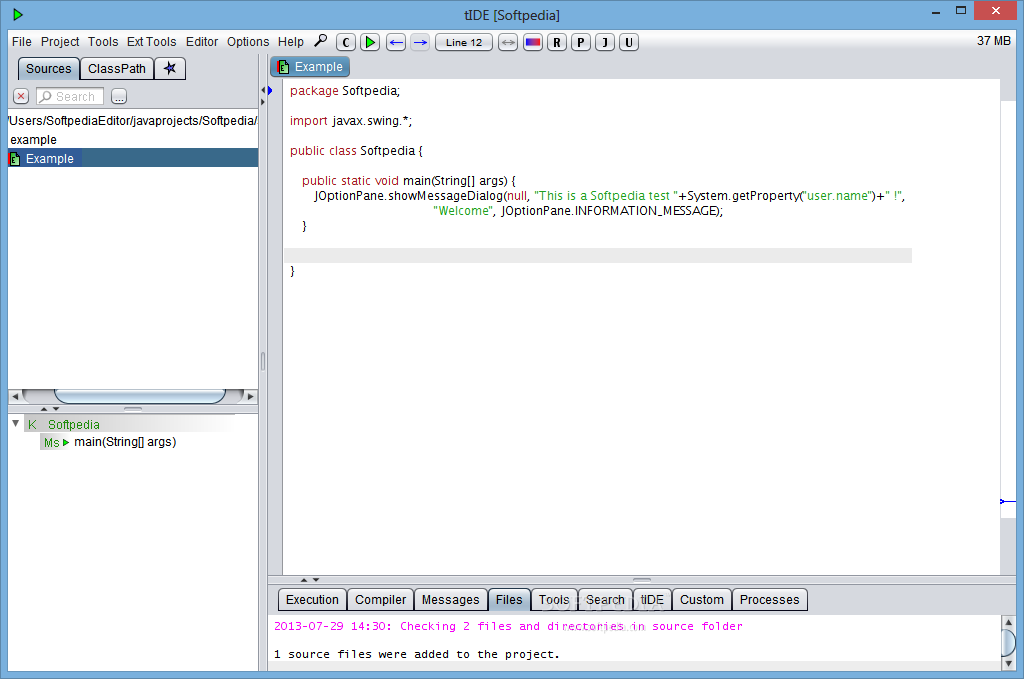Go forward with the blue right arrow
The image size is (1024, 679).
click(420, 42)
